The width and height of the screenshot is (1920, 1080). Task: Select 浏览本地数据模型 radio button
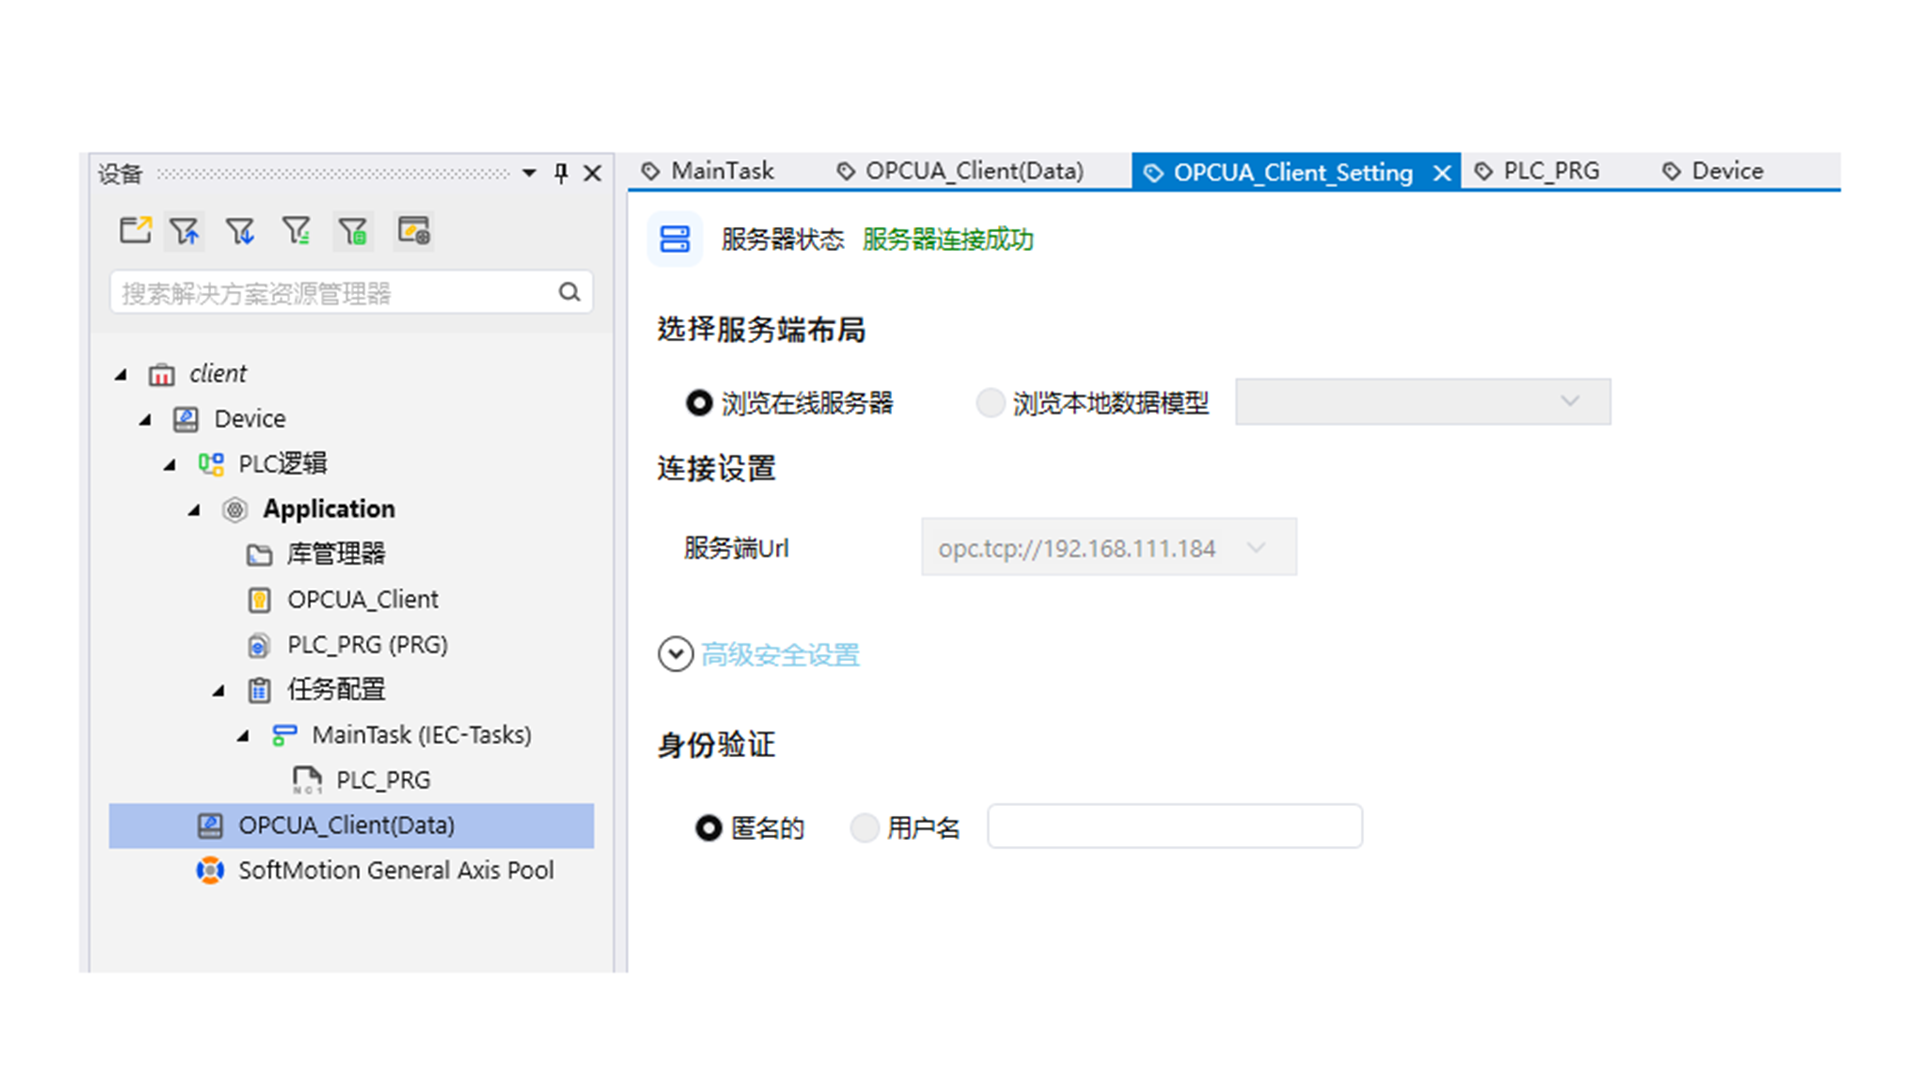tap(990, 403)
